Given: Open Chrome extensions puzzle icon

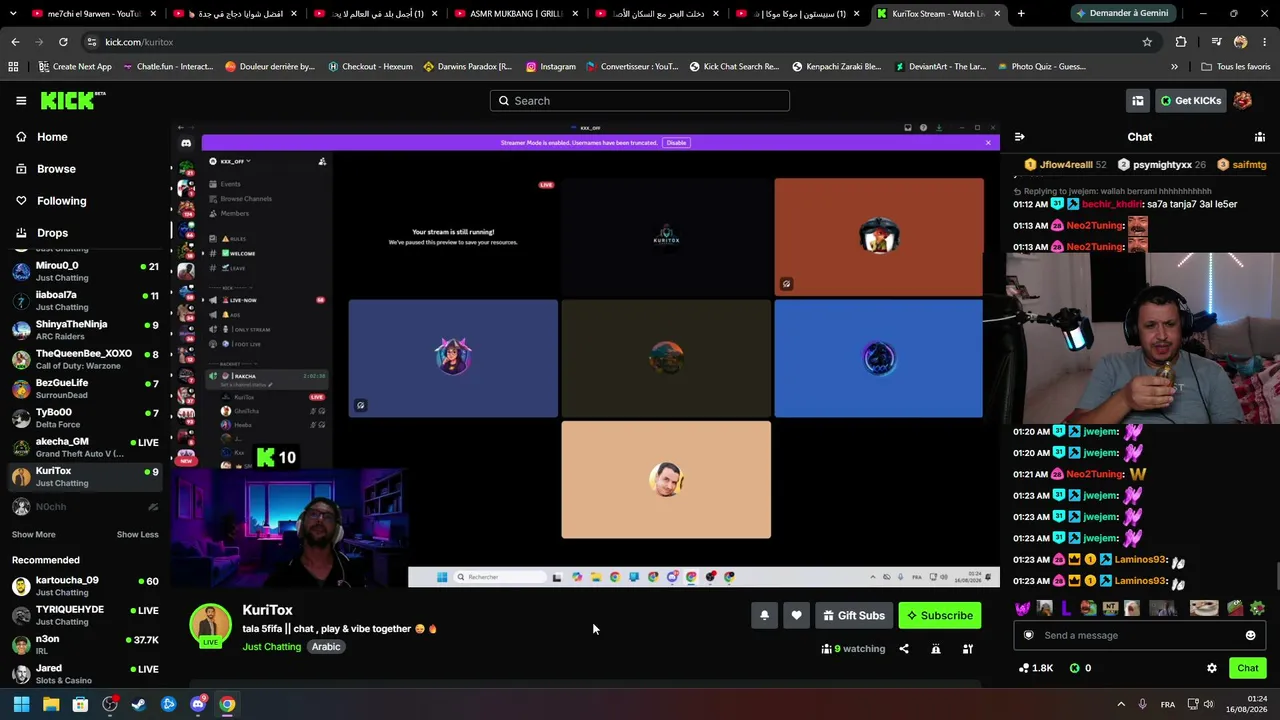Looking at the screenshot, I should (x=1181, y=42).
